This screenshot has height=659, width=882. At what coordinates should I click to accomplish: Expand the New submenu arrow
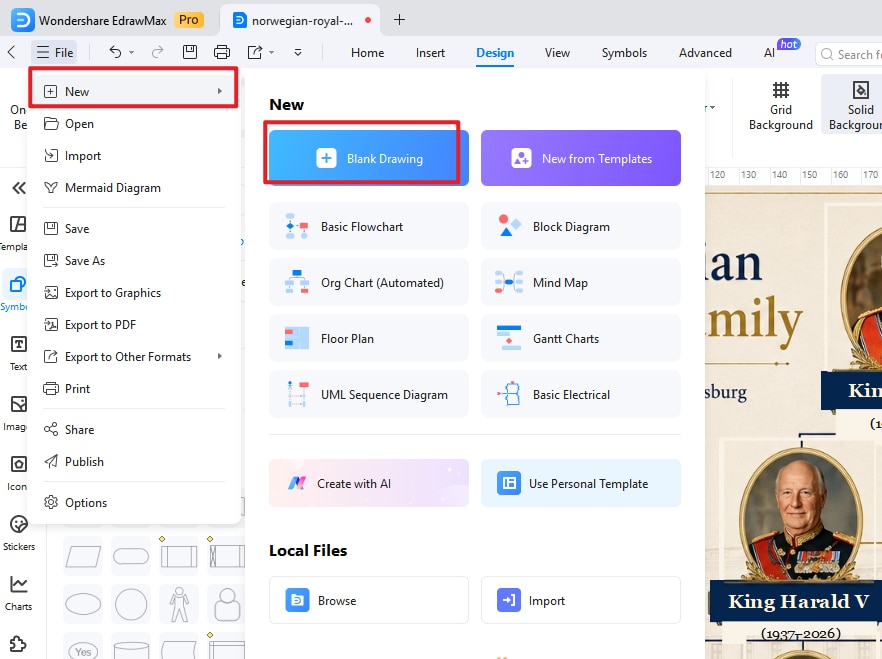220,91
